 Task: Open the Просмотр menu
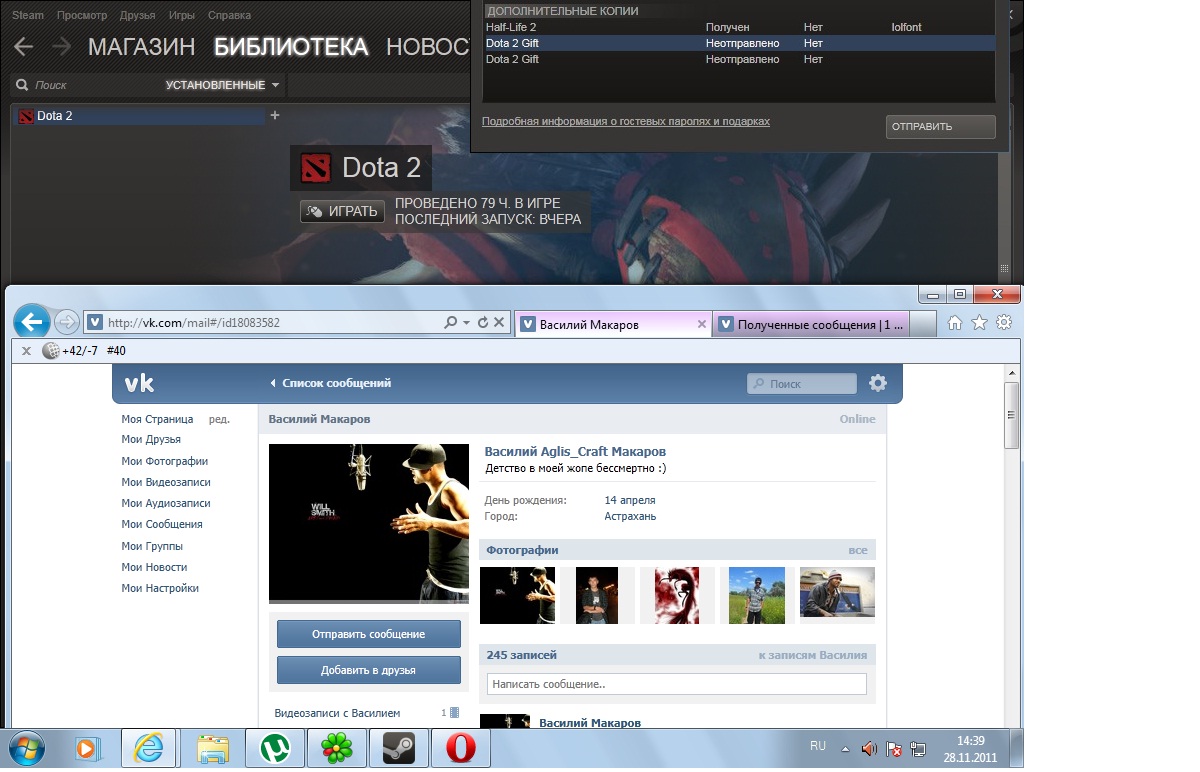click(x=82, y=16)
